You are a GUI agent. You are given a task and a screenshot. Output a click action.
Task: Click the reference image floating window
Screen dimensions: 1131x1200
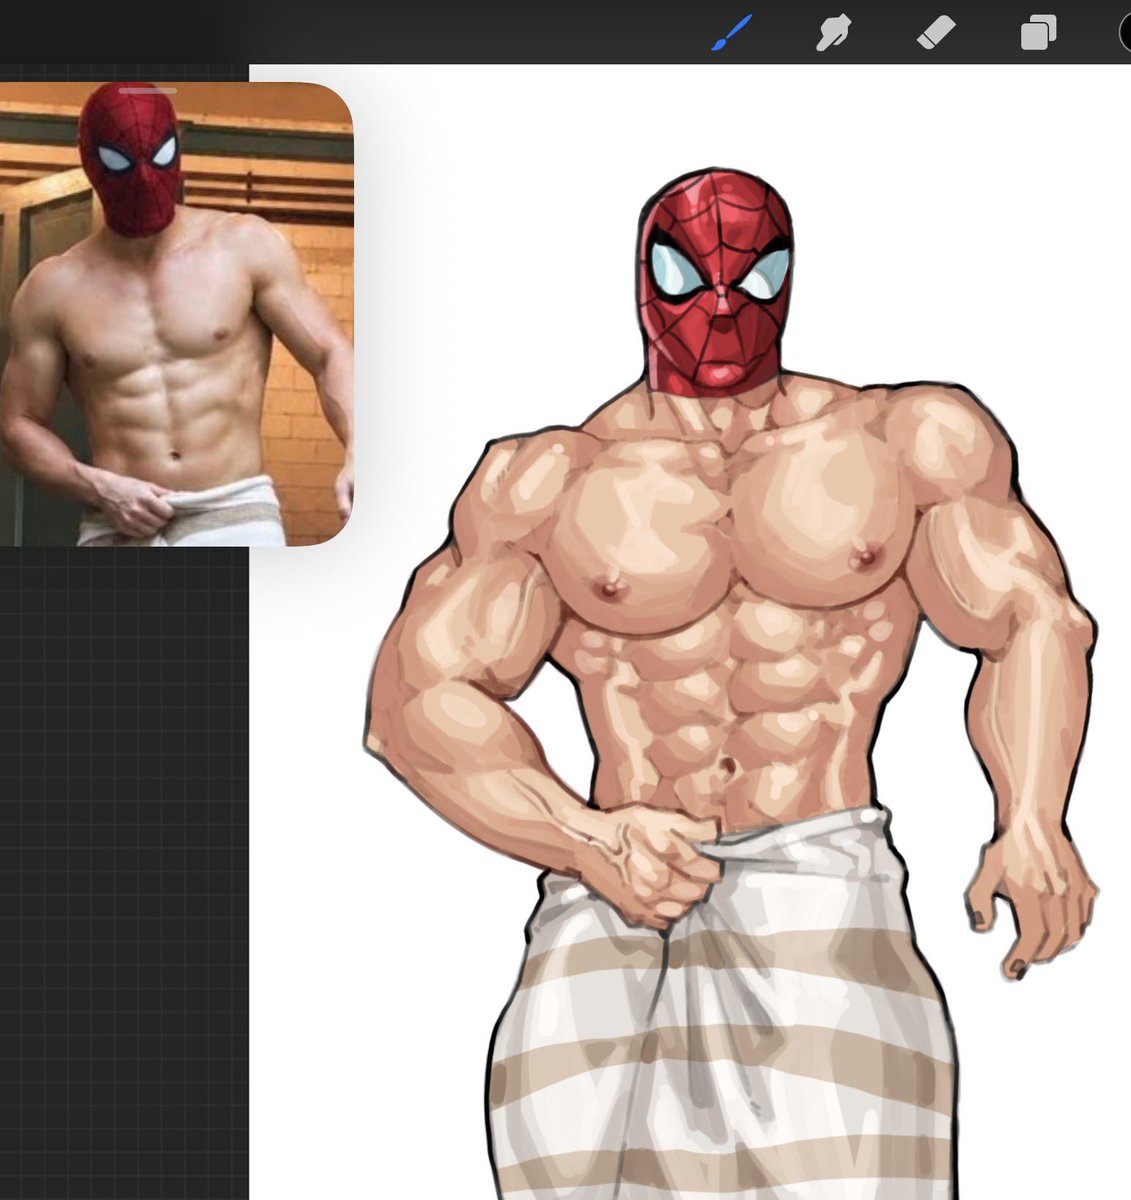pos(175,314)
